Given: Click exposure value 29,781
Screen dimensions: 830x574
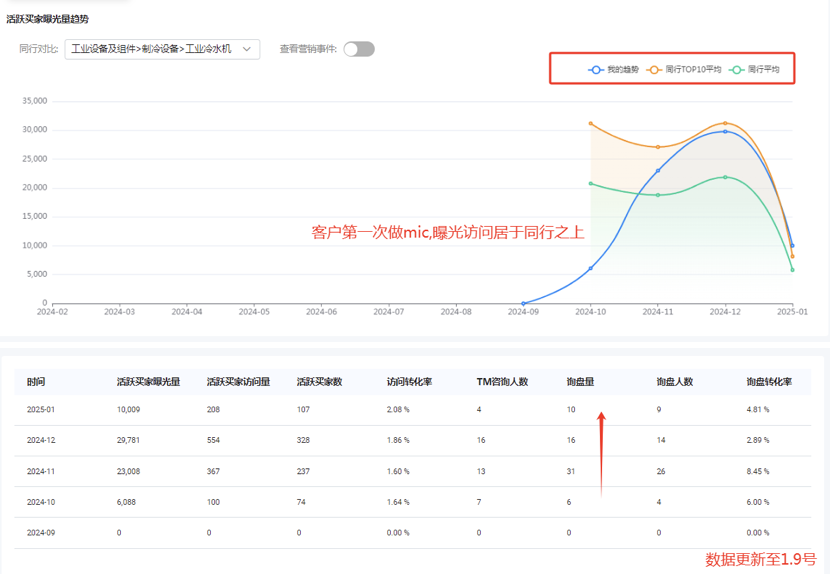Looking at the screenshot, I should point(129,440).
